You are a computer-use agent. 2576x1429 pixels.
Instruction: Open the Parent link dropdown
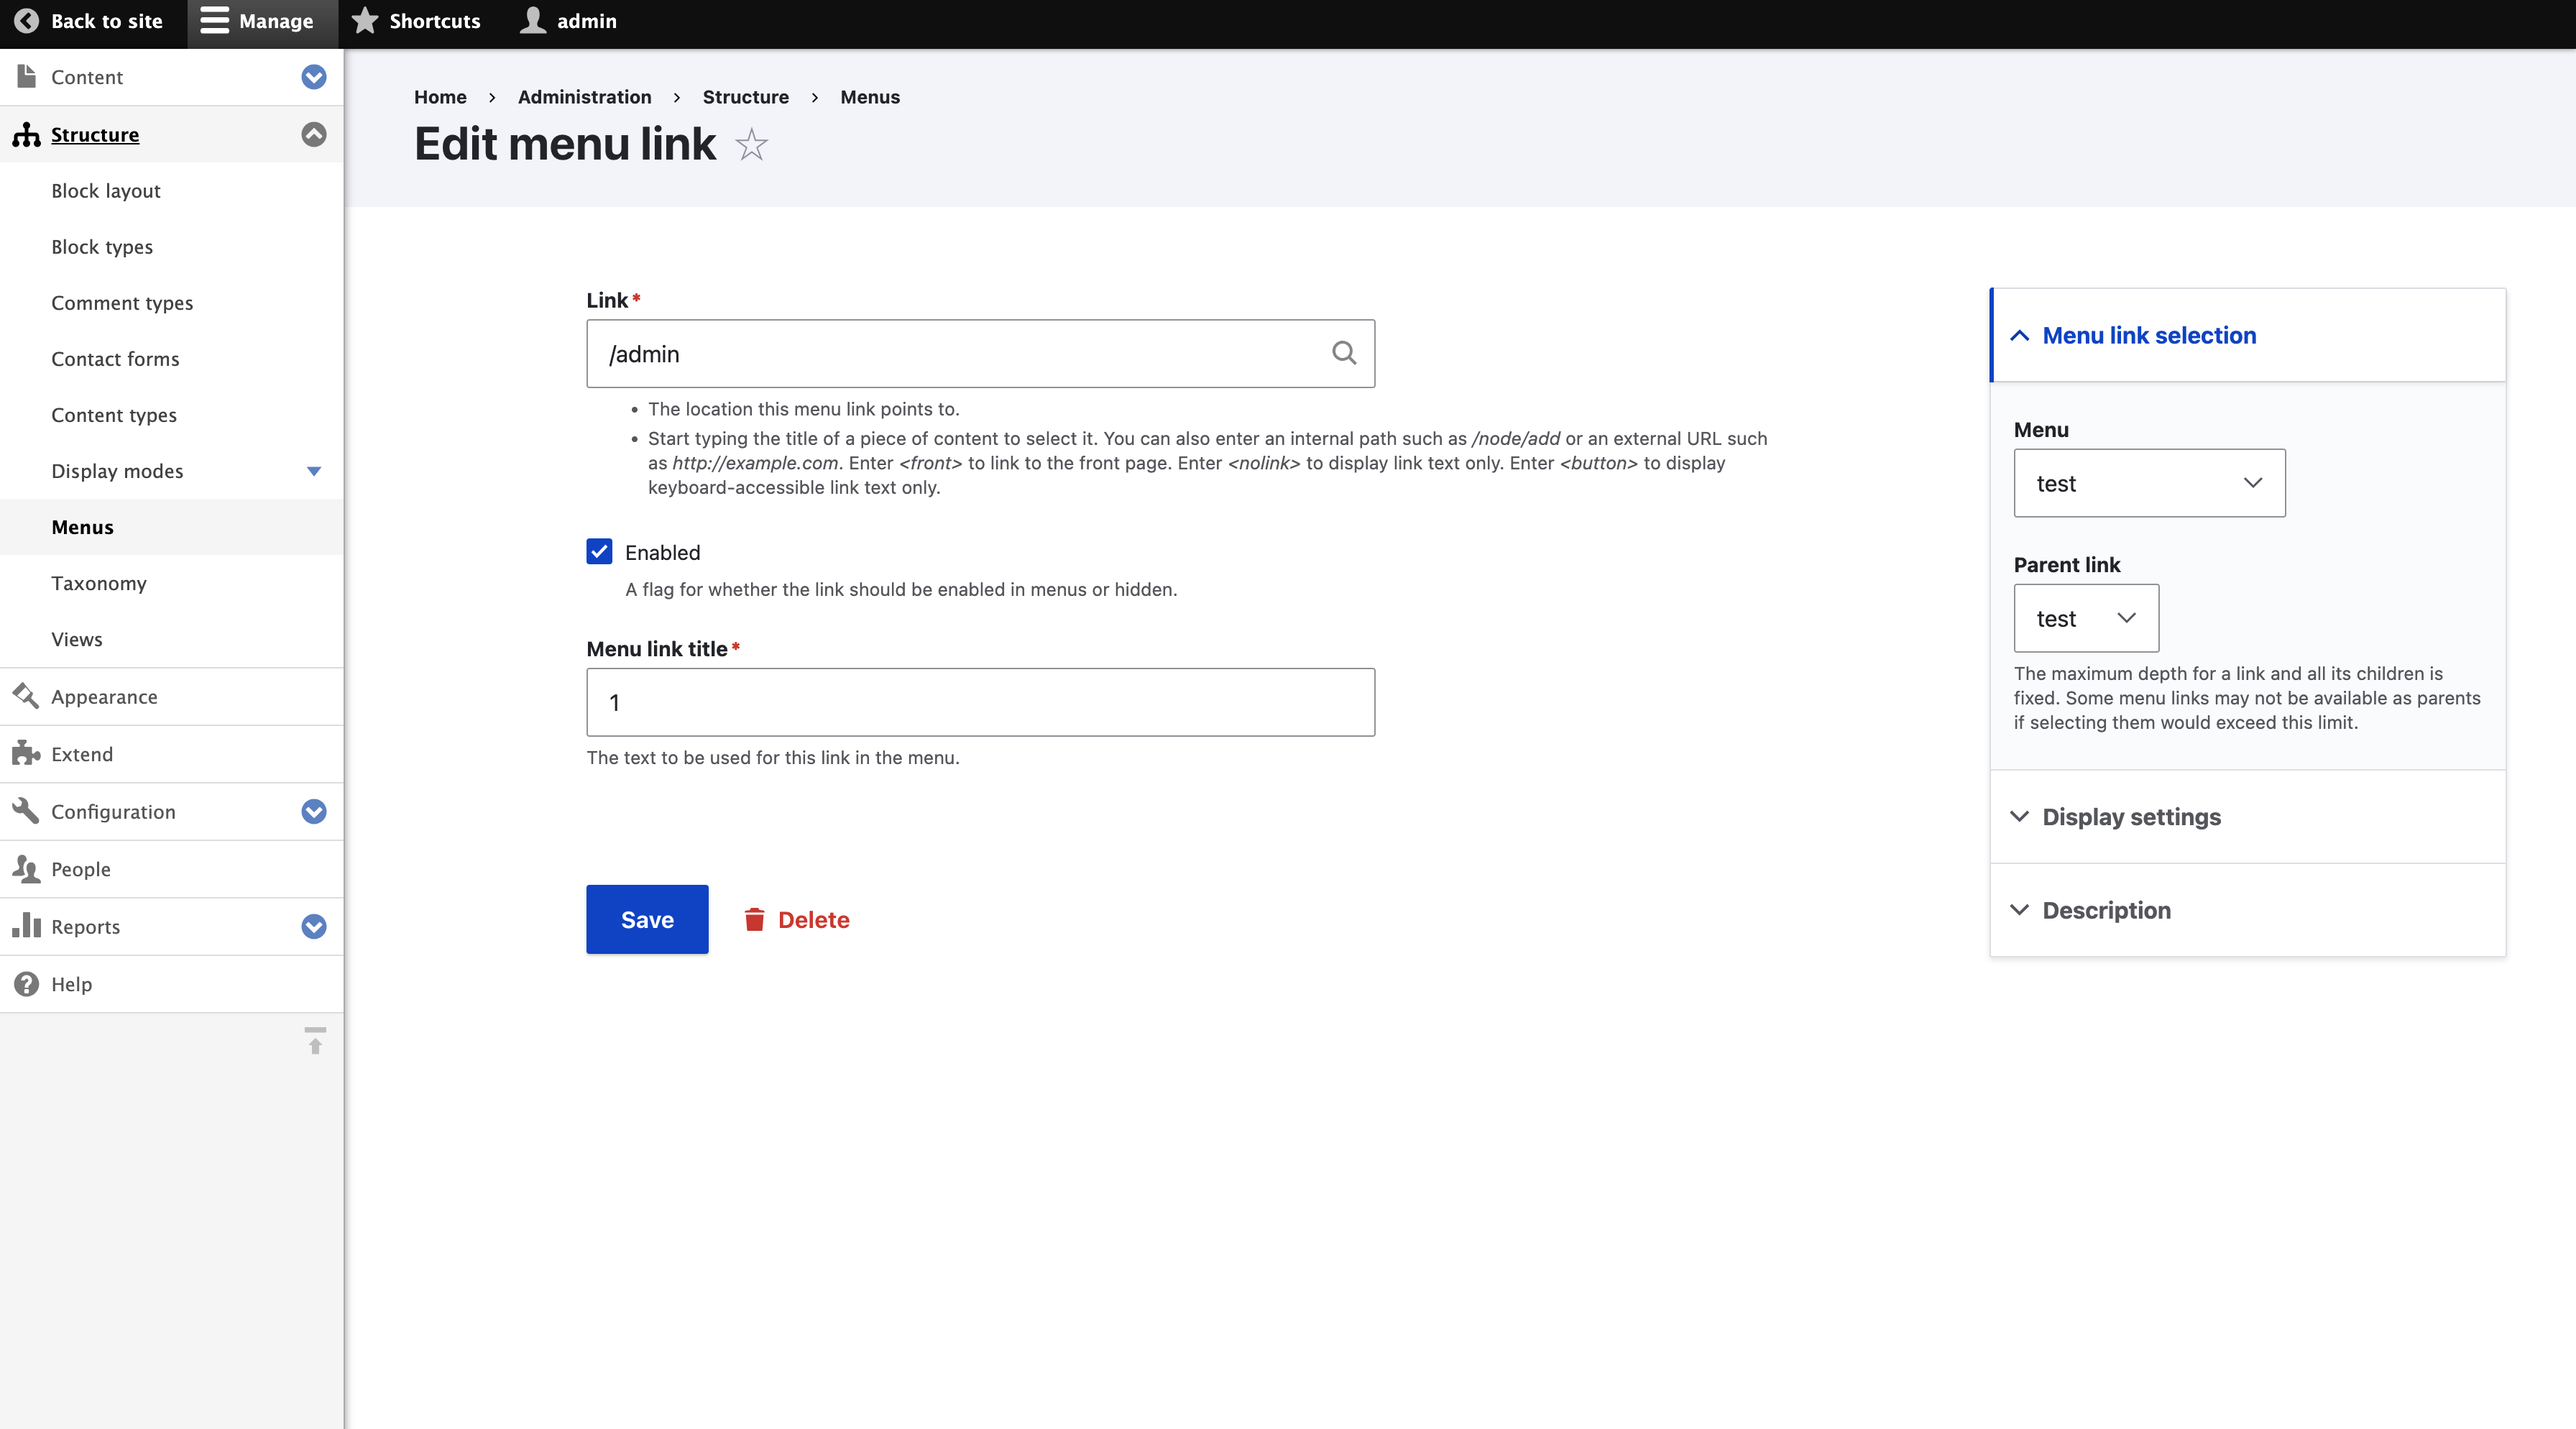2086,618
